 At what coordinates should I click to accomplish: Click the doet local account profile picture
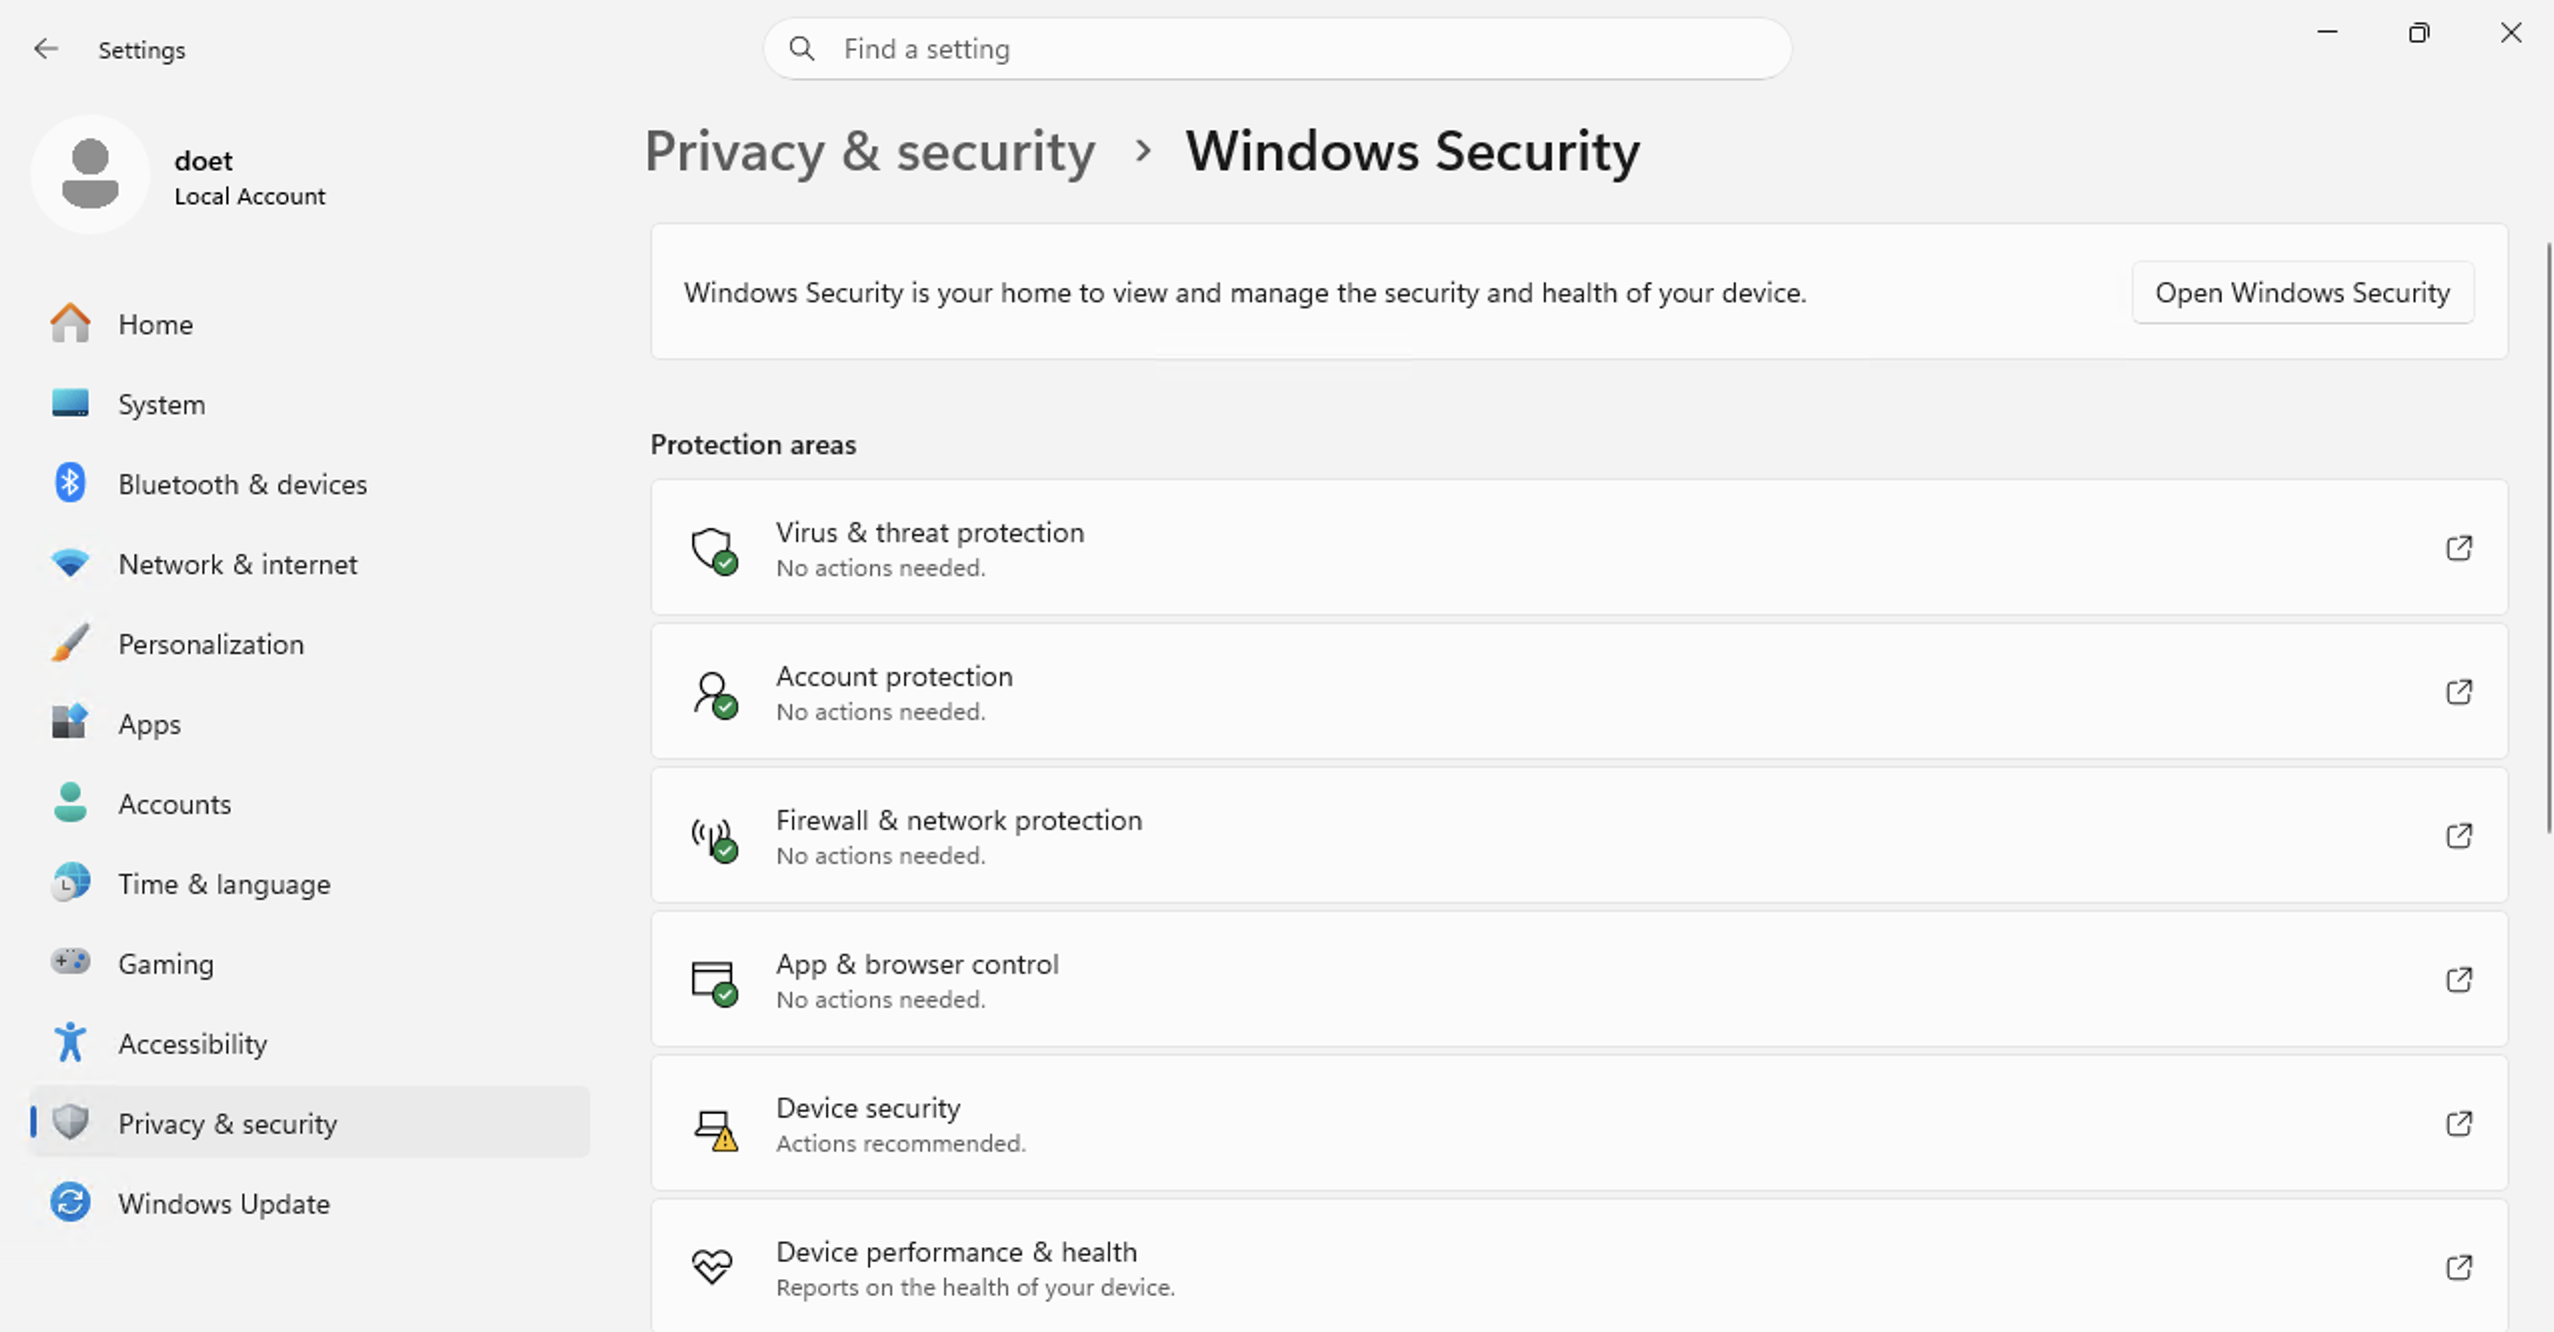pyautogui.click(x=90, y=174)
